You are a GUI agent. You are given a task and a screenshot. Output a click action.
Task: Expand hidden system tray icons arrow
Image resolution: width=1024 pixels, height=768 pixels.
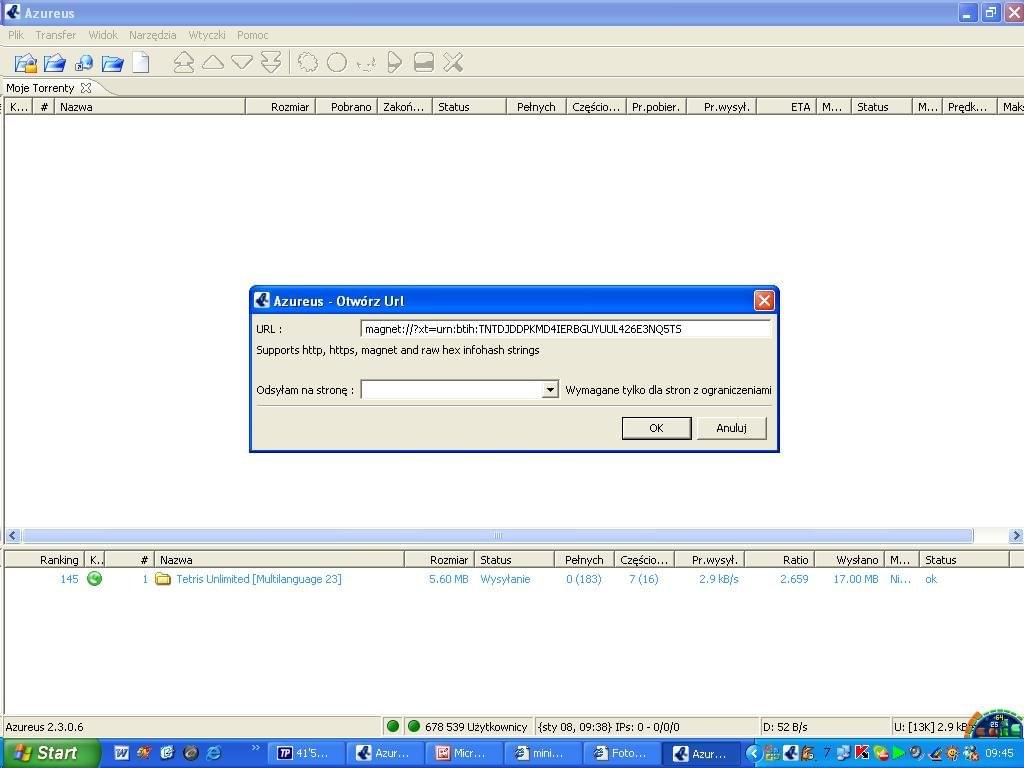tap(752, 753)
